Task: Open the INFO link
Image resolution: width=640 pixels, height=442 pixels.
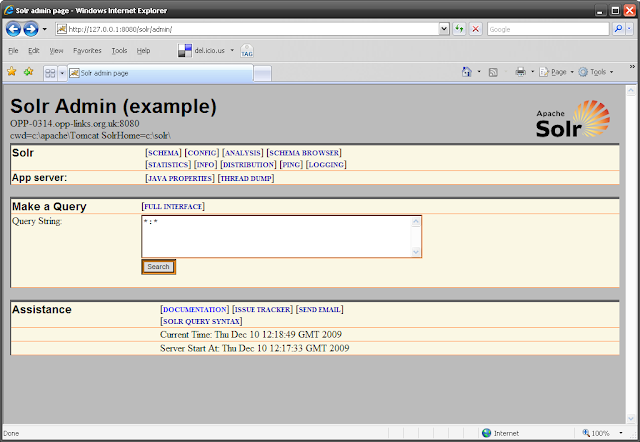Action: pos(206,164)
